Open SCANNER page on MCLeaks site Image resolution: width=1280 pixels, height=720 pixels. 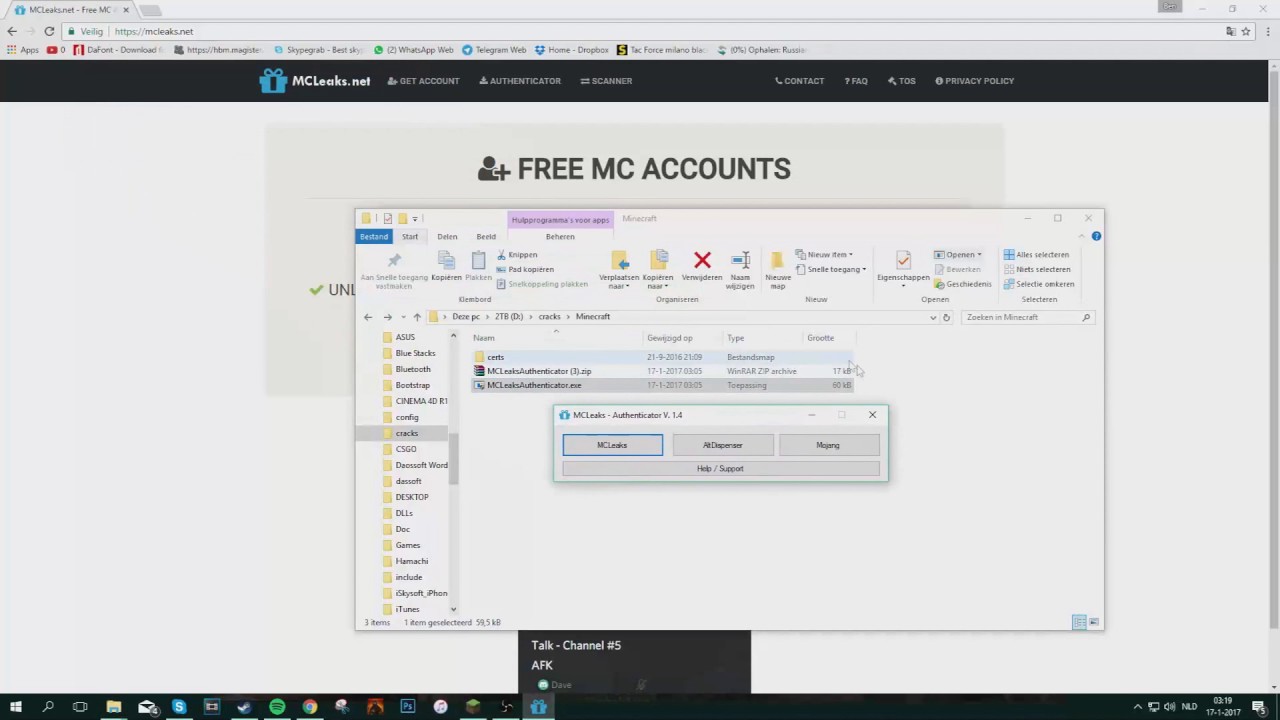point(606,81)
